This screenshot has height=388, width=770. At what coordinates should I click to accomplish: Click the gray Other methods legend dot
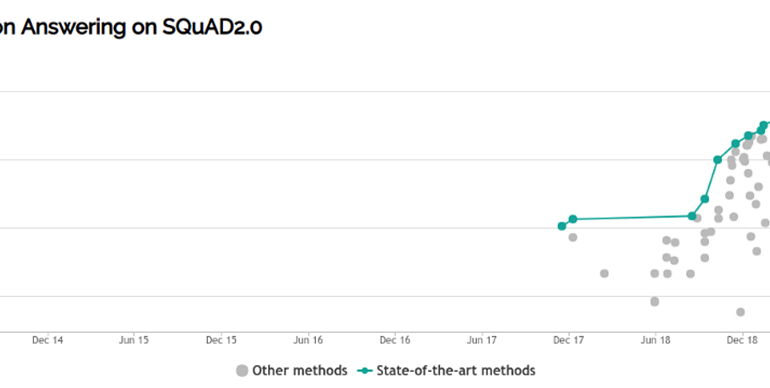pyautogui.click(x=242, y=371)
